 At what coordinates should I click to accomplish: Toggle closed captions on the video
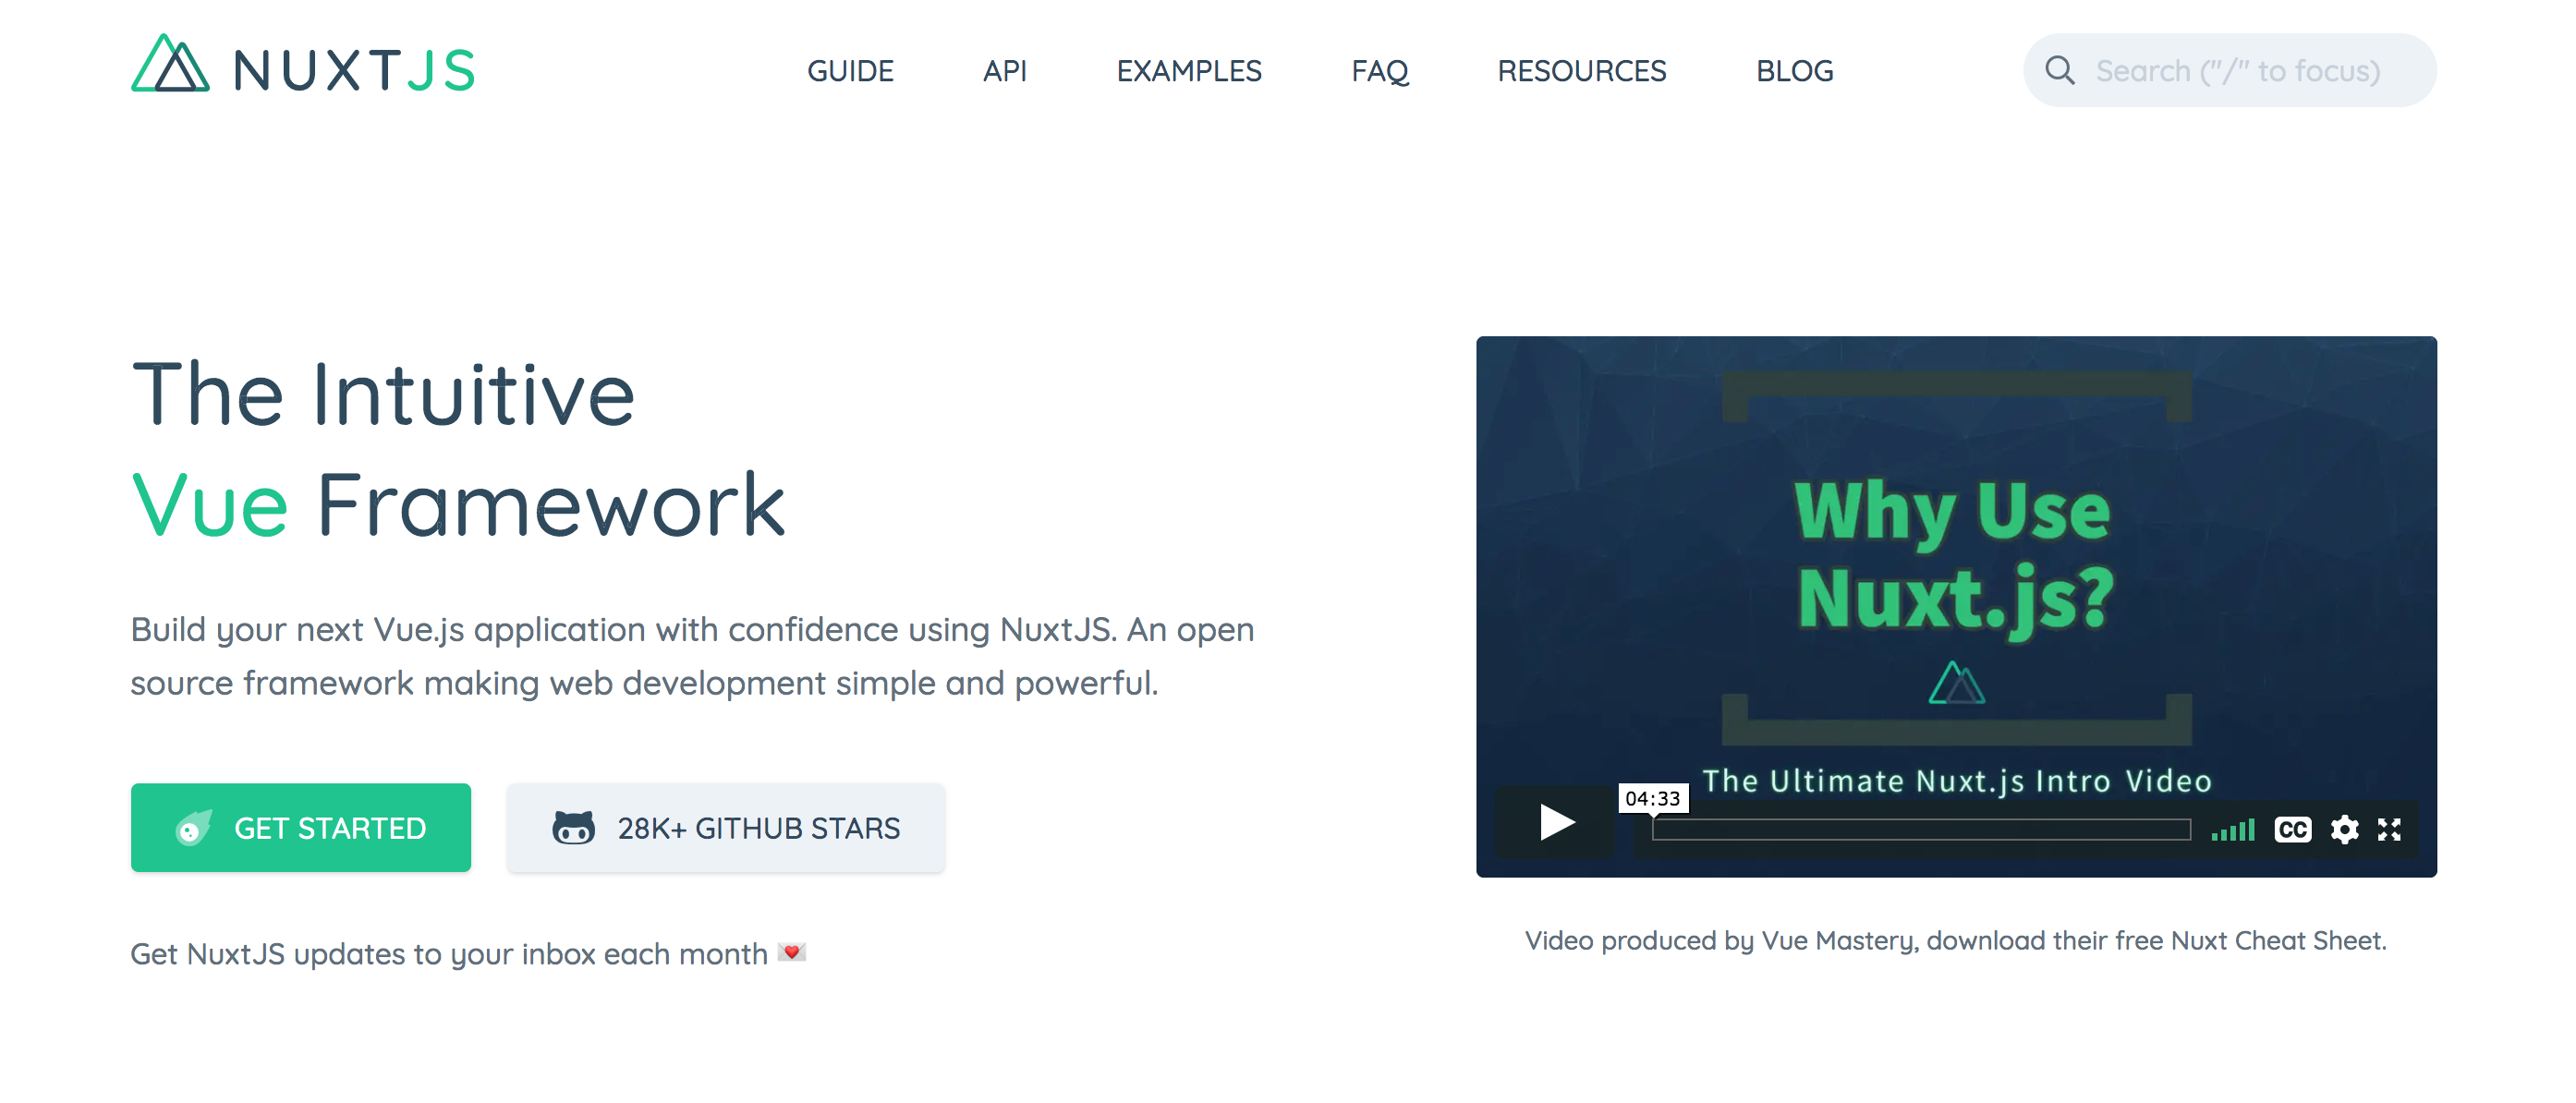2293,829
